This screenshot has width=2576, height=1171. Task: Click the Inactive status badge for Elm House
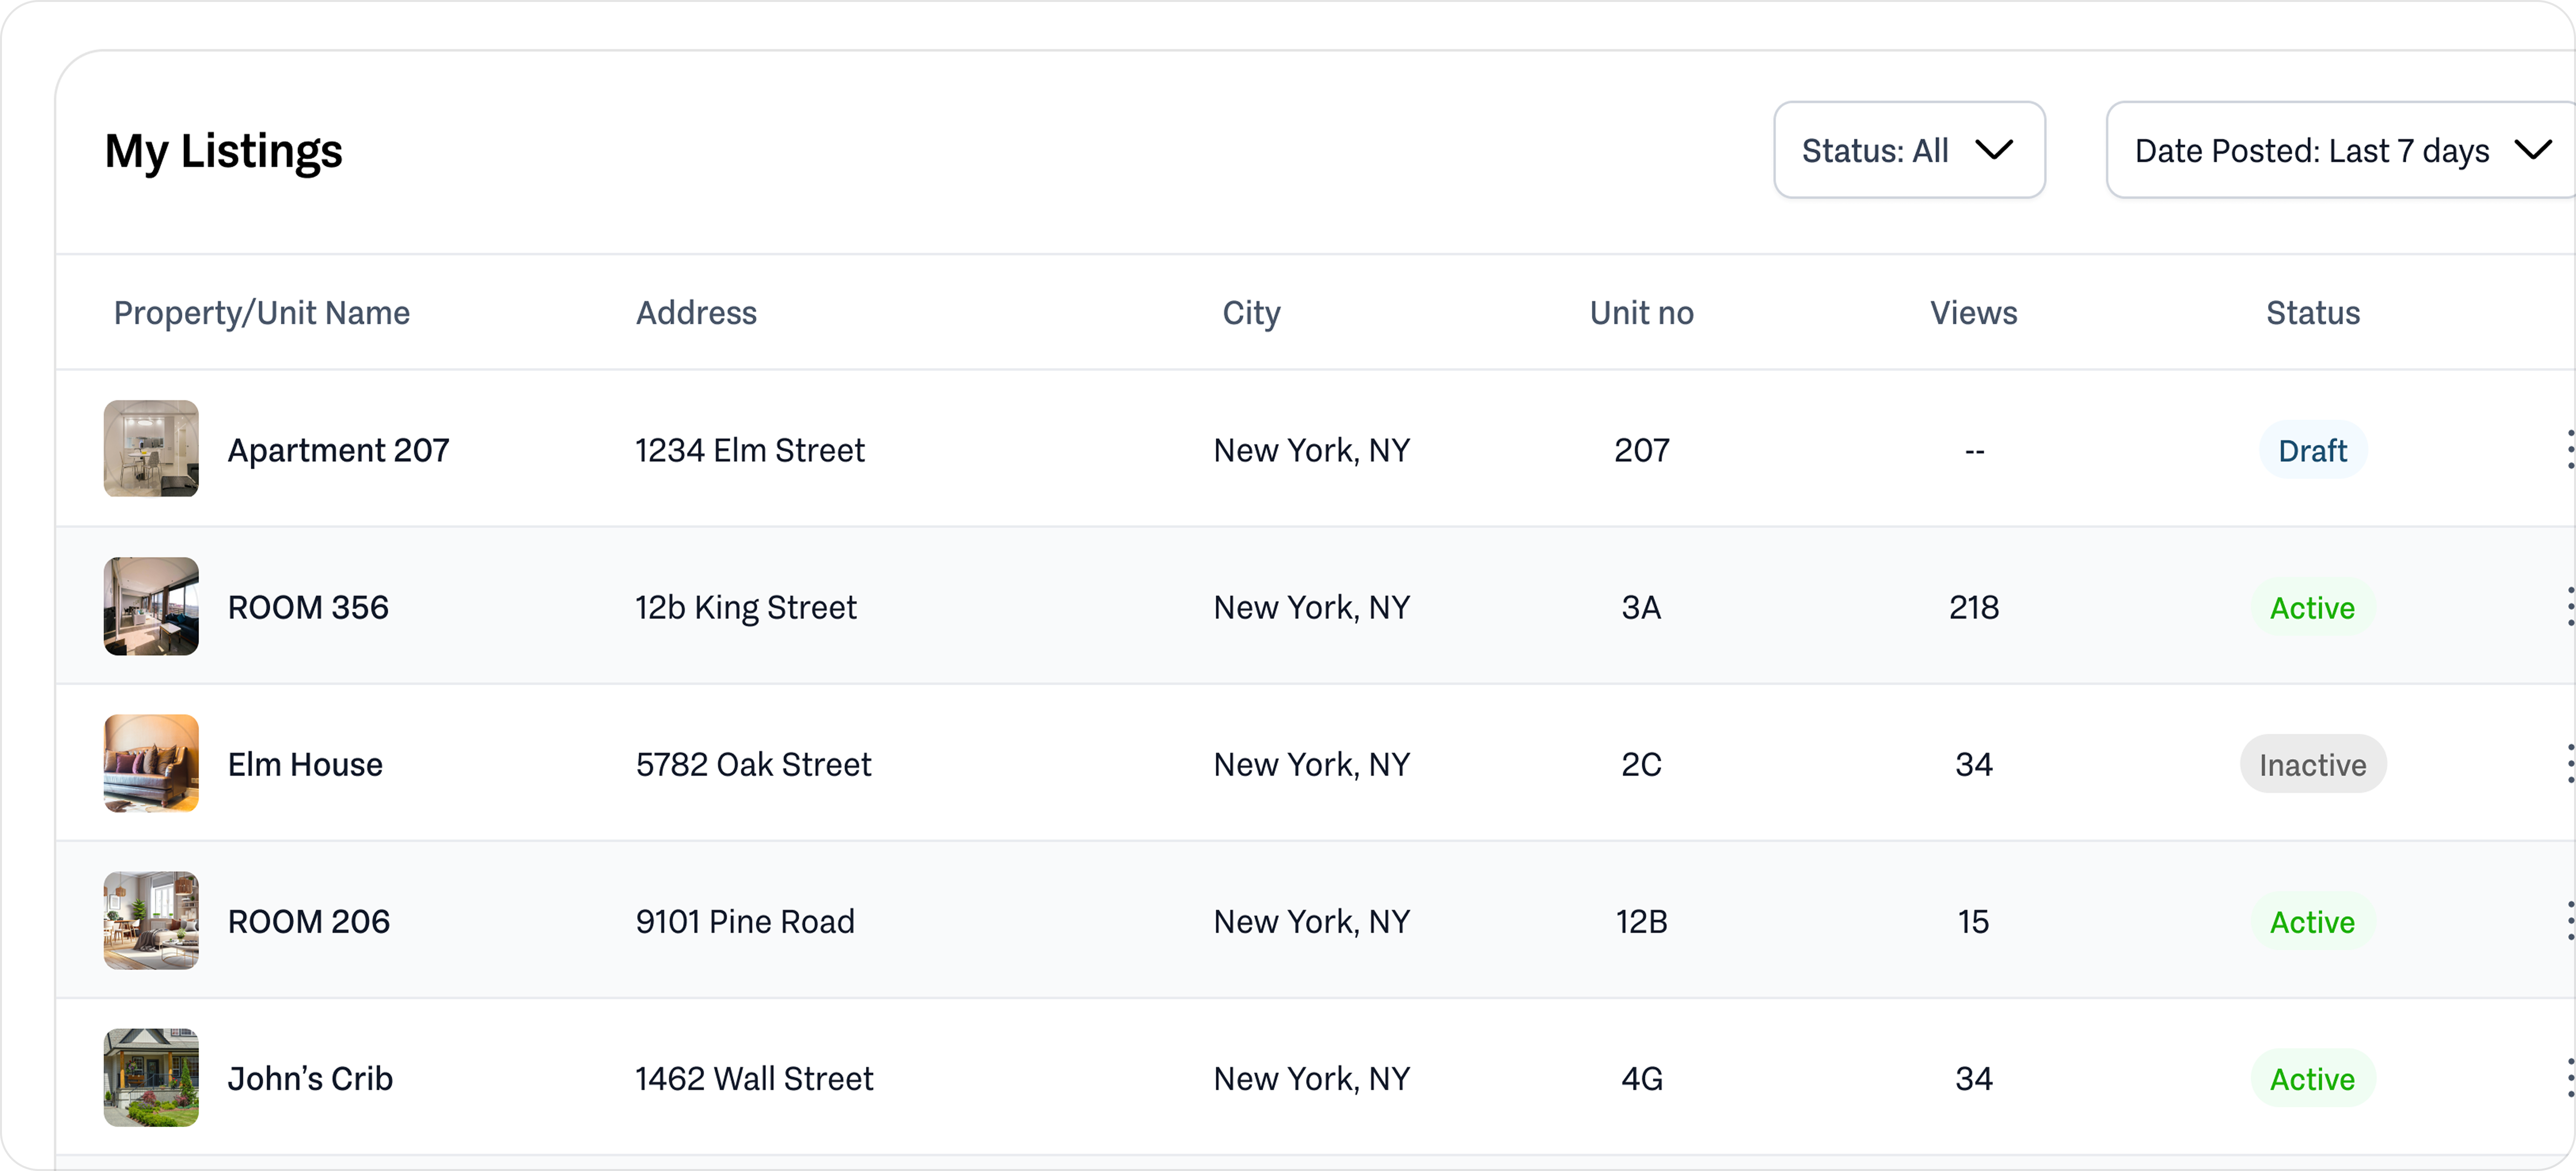point(2313,764)
